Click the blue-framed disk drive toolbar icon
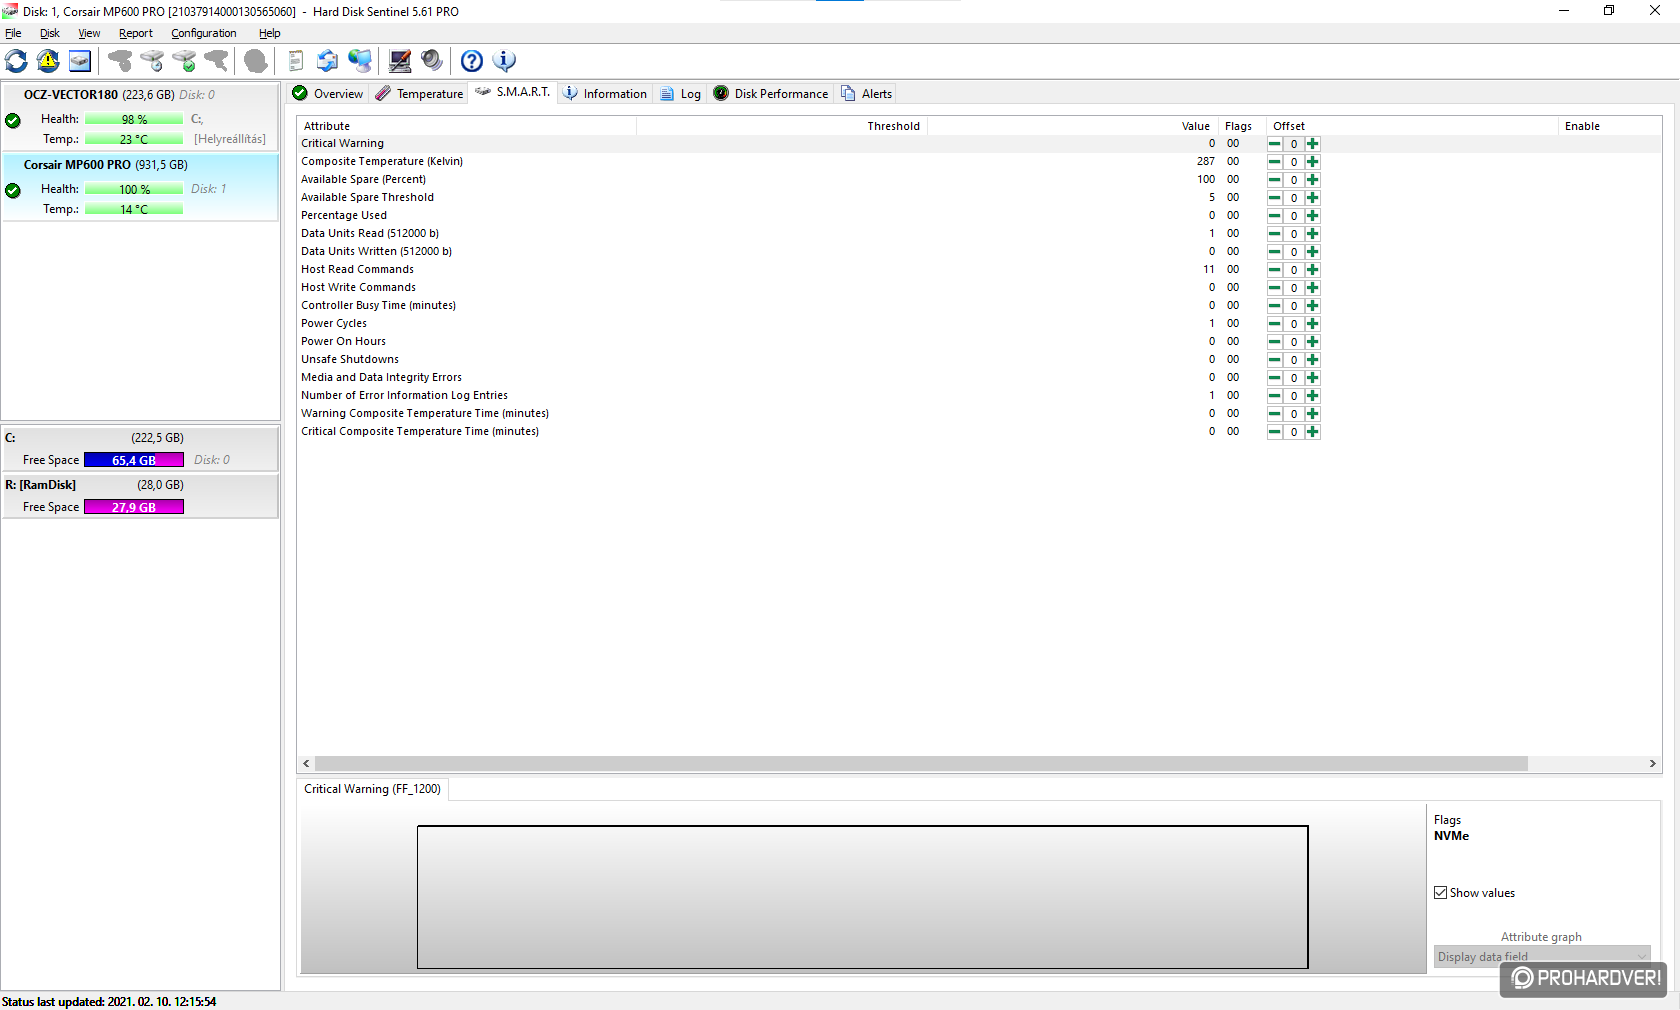This screenshot has height=1010, width=1680. [80, 61]
